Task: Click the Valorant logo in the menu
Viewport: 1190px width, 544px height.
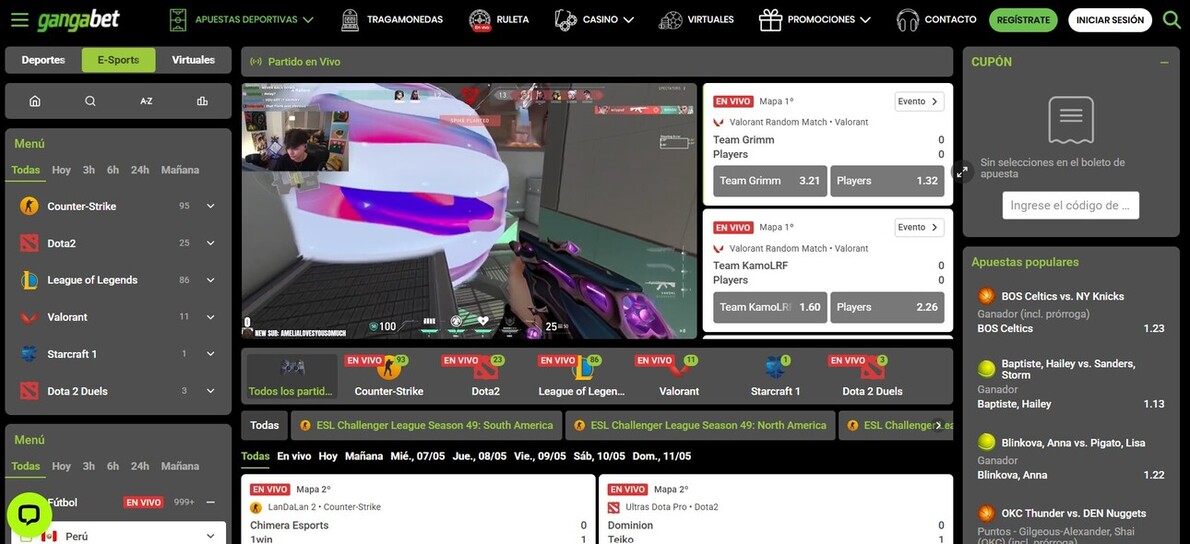Action: click(x=29, y=317)
